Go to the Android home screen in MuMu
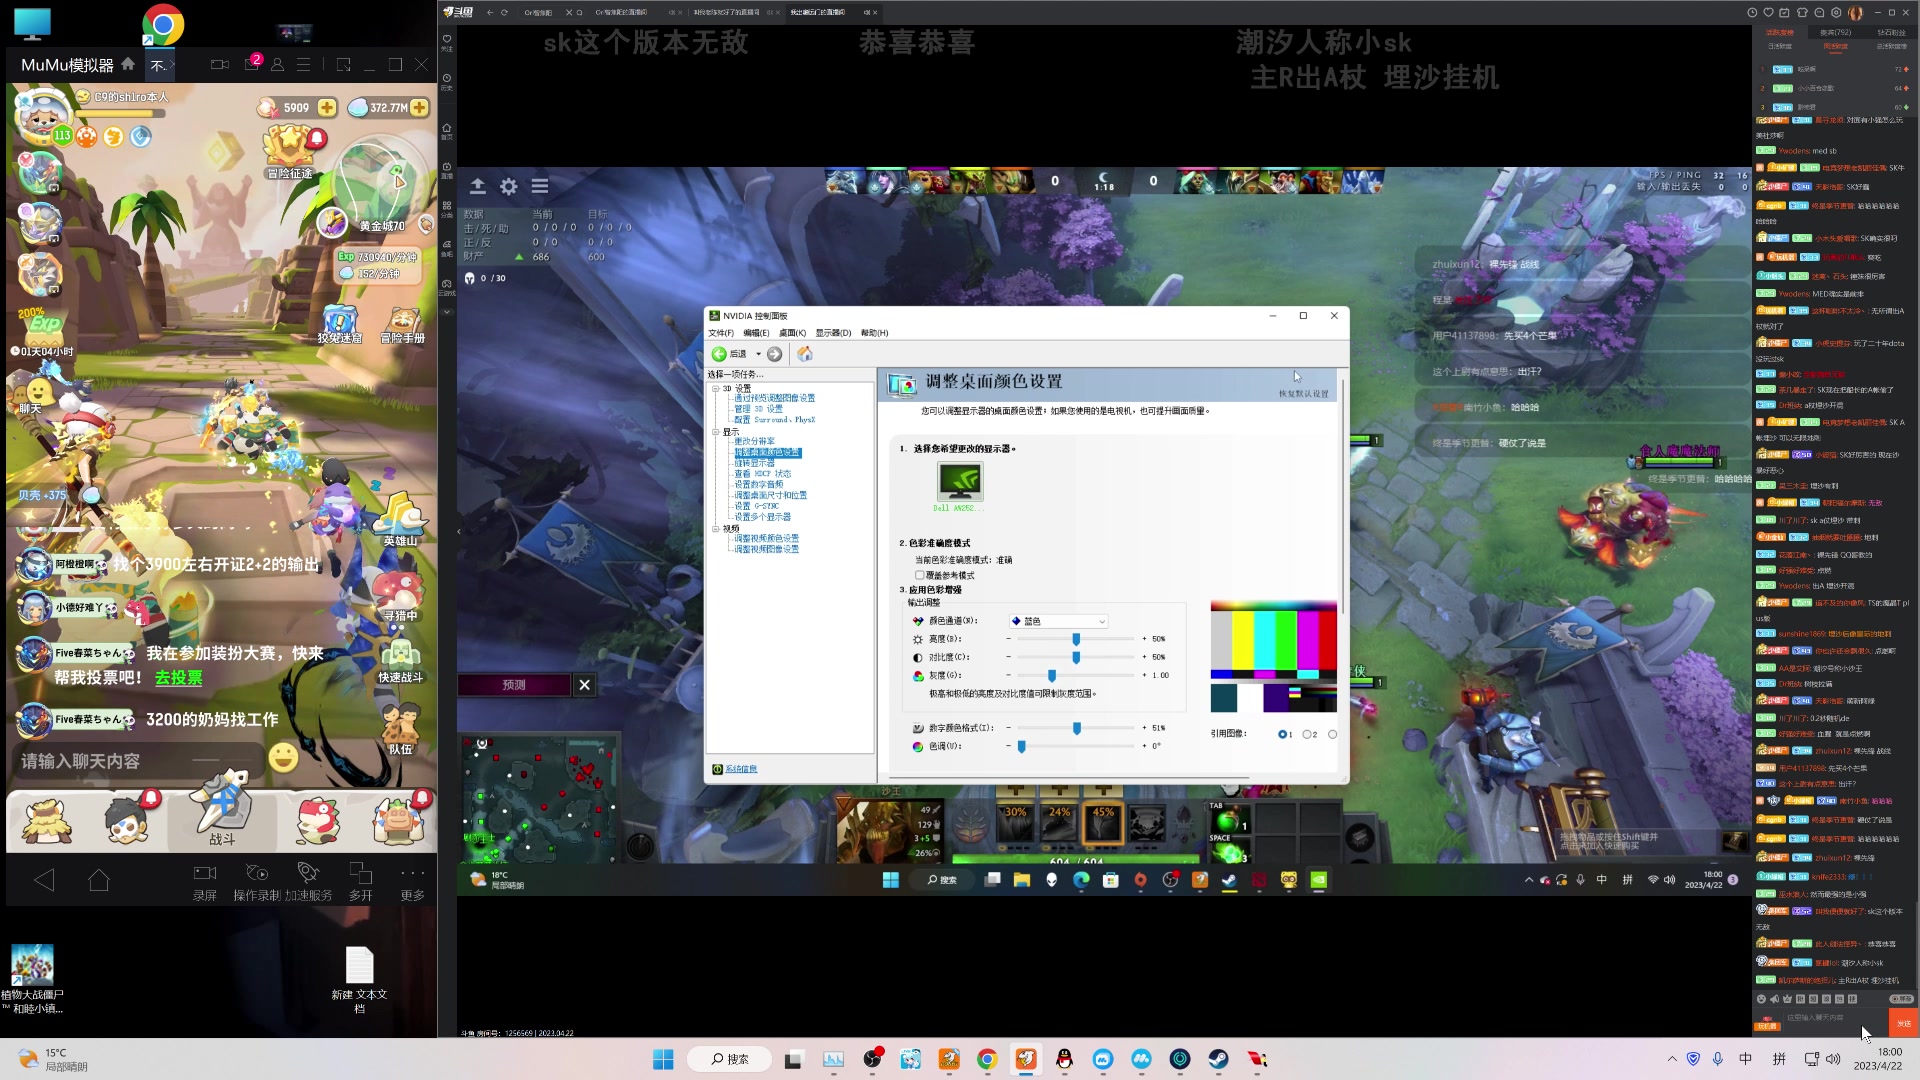The width and height of the screenshot is (1920, 1080). [x=98, y=880]
